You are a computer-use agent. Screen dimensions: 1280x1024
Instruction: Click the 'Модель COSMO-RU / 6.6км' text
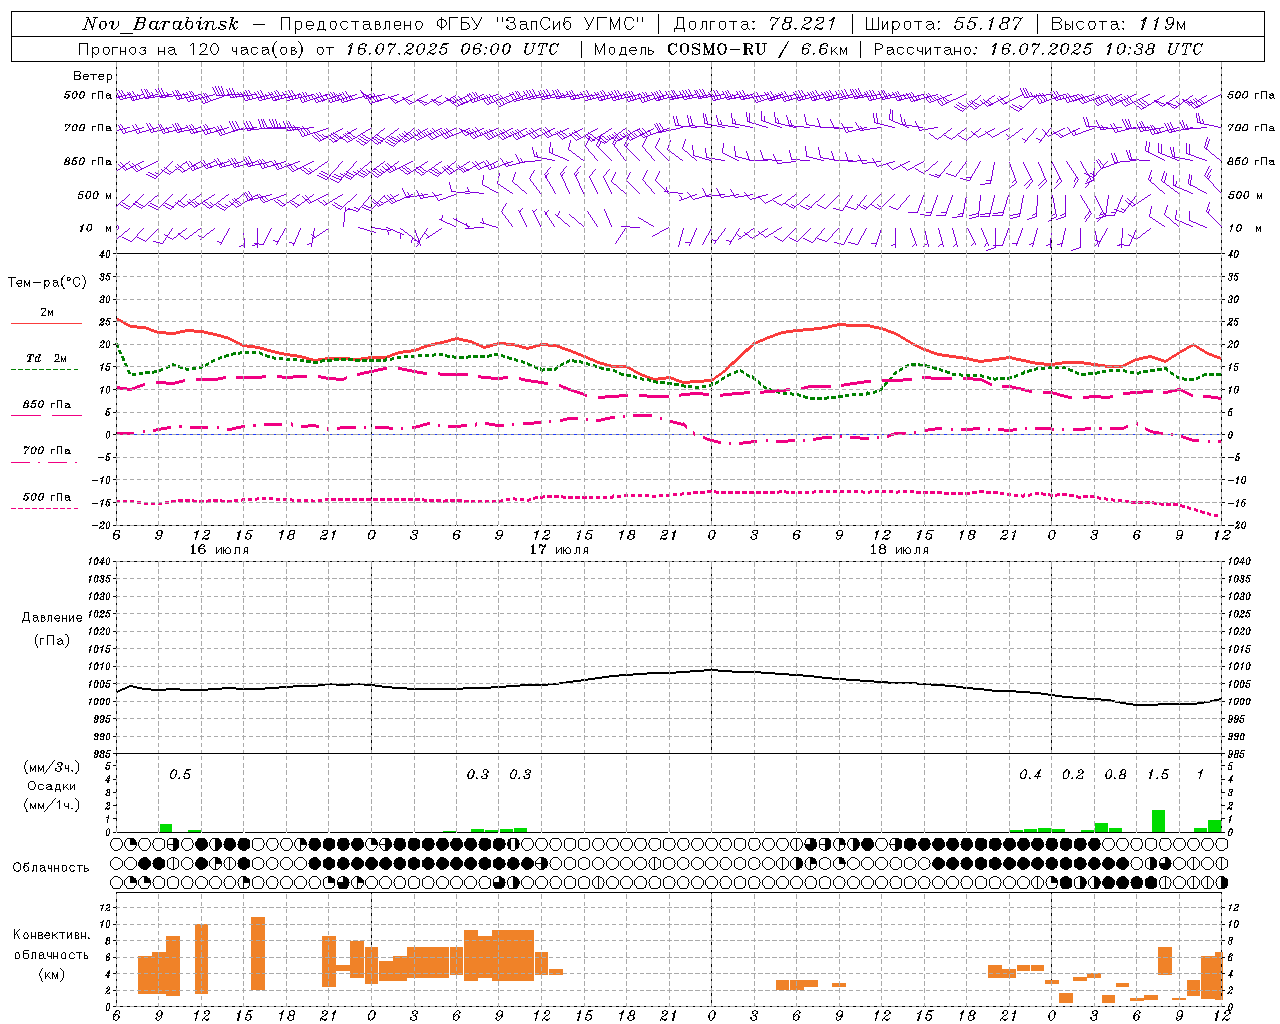719,49
